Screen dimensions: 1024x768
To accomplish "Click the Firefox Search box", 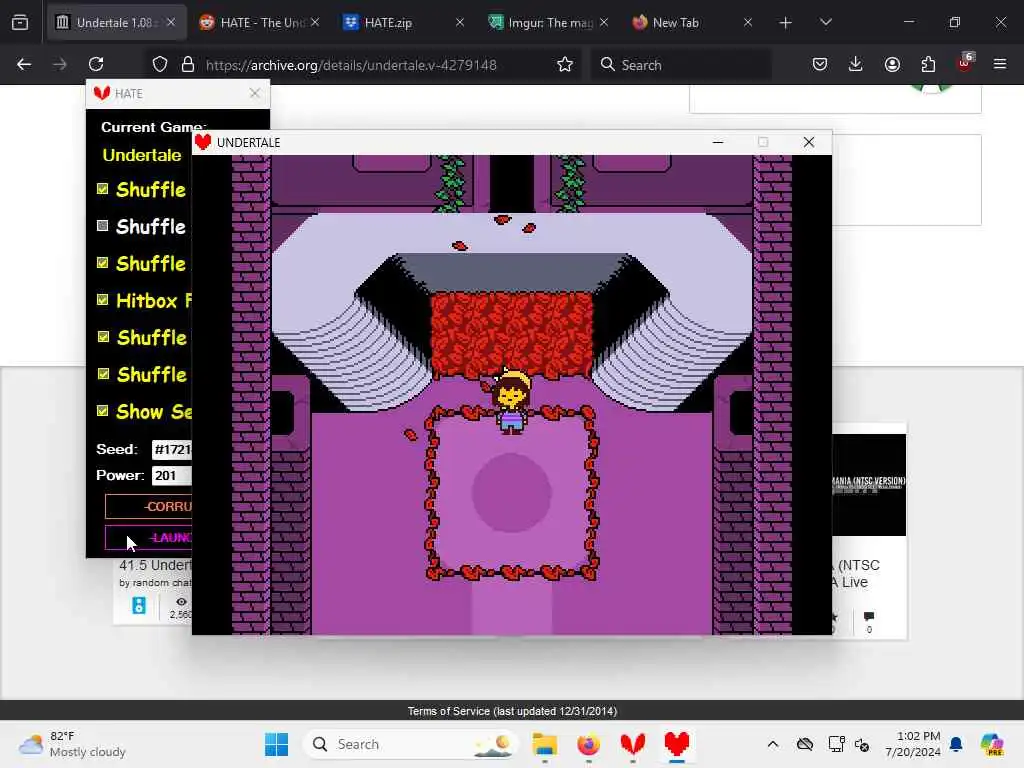I will point(681,65).
